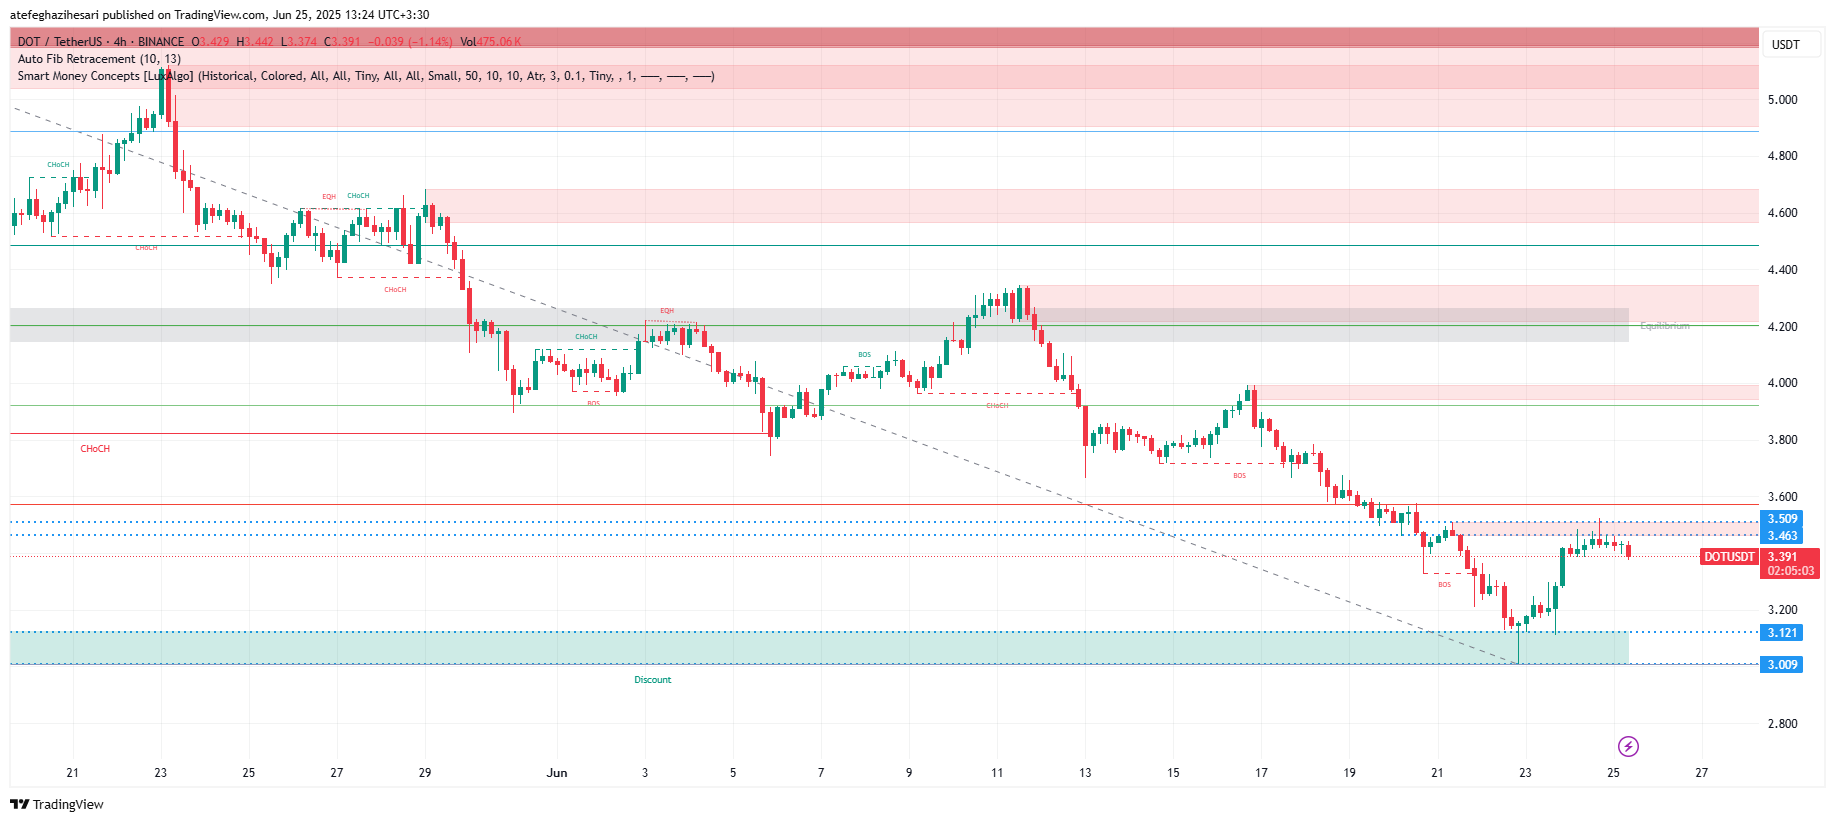Click the 3.800 price axis tick
This screenshot has height=822, width=1835.
click(1782, 440)
